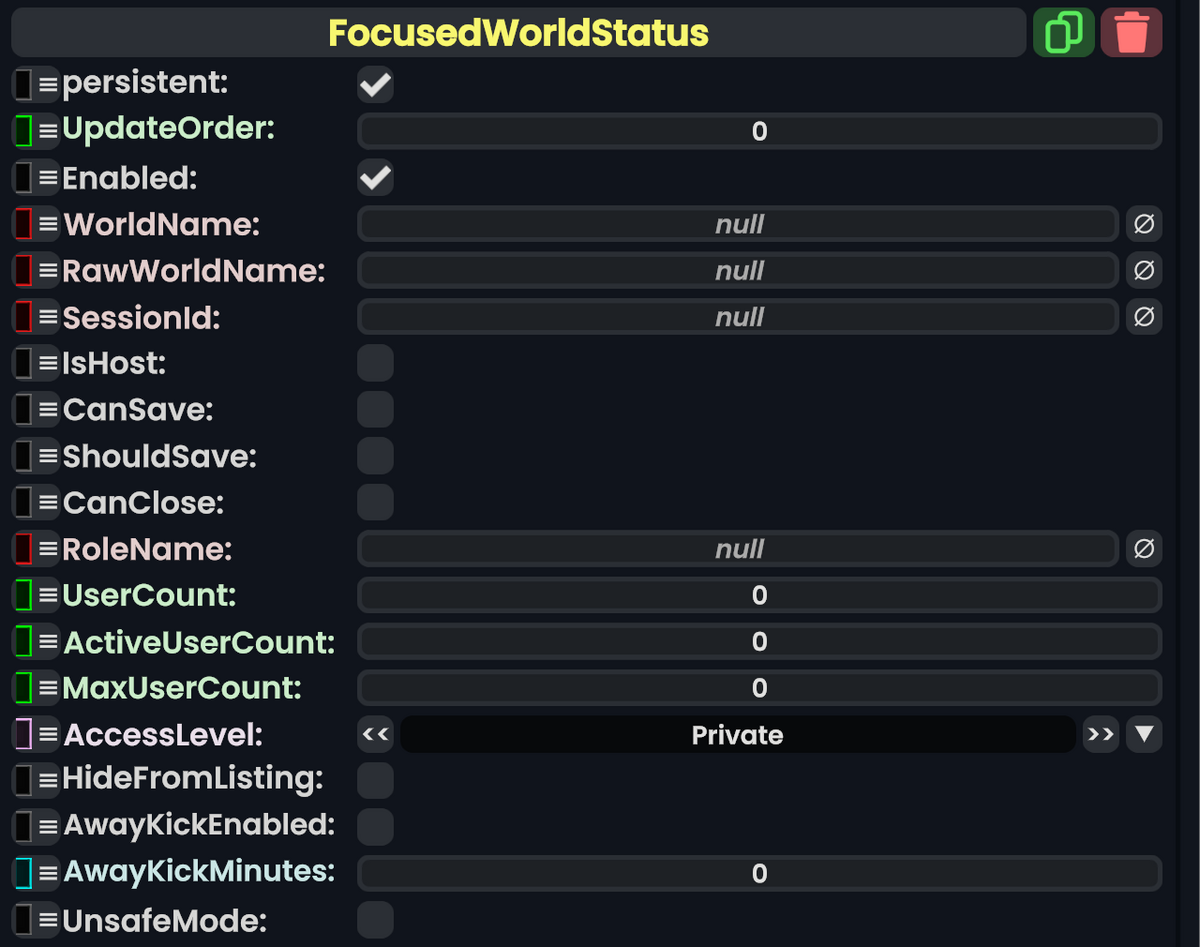Set SessionId to null via Ø icon
The image size is (1200, 947).
[1144, 317]
